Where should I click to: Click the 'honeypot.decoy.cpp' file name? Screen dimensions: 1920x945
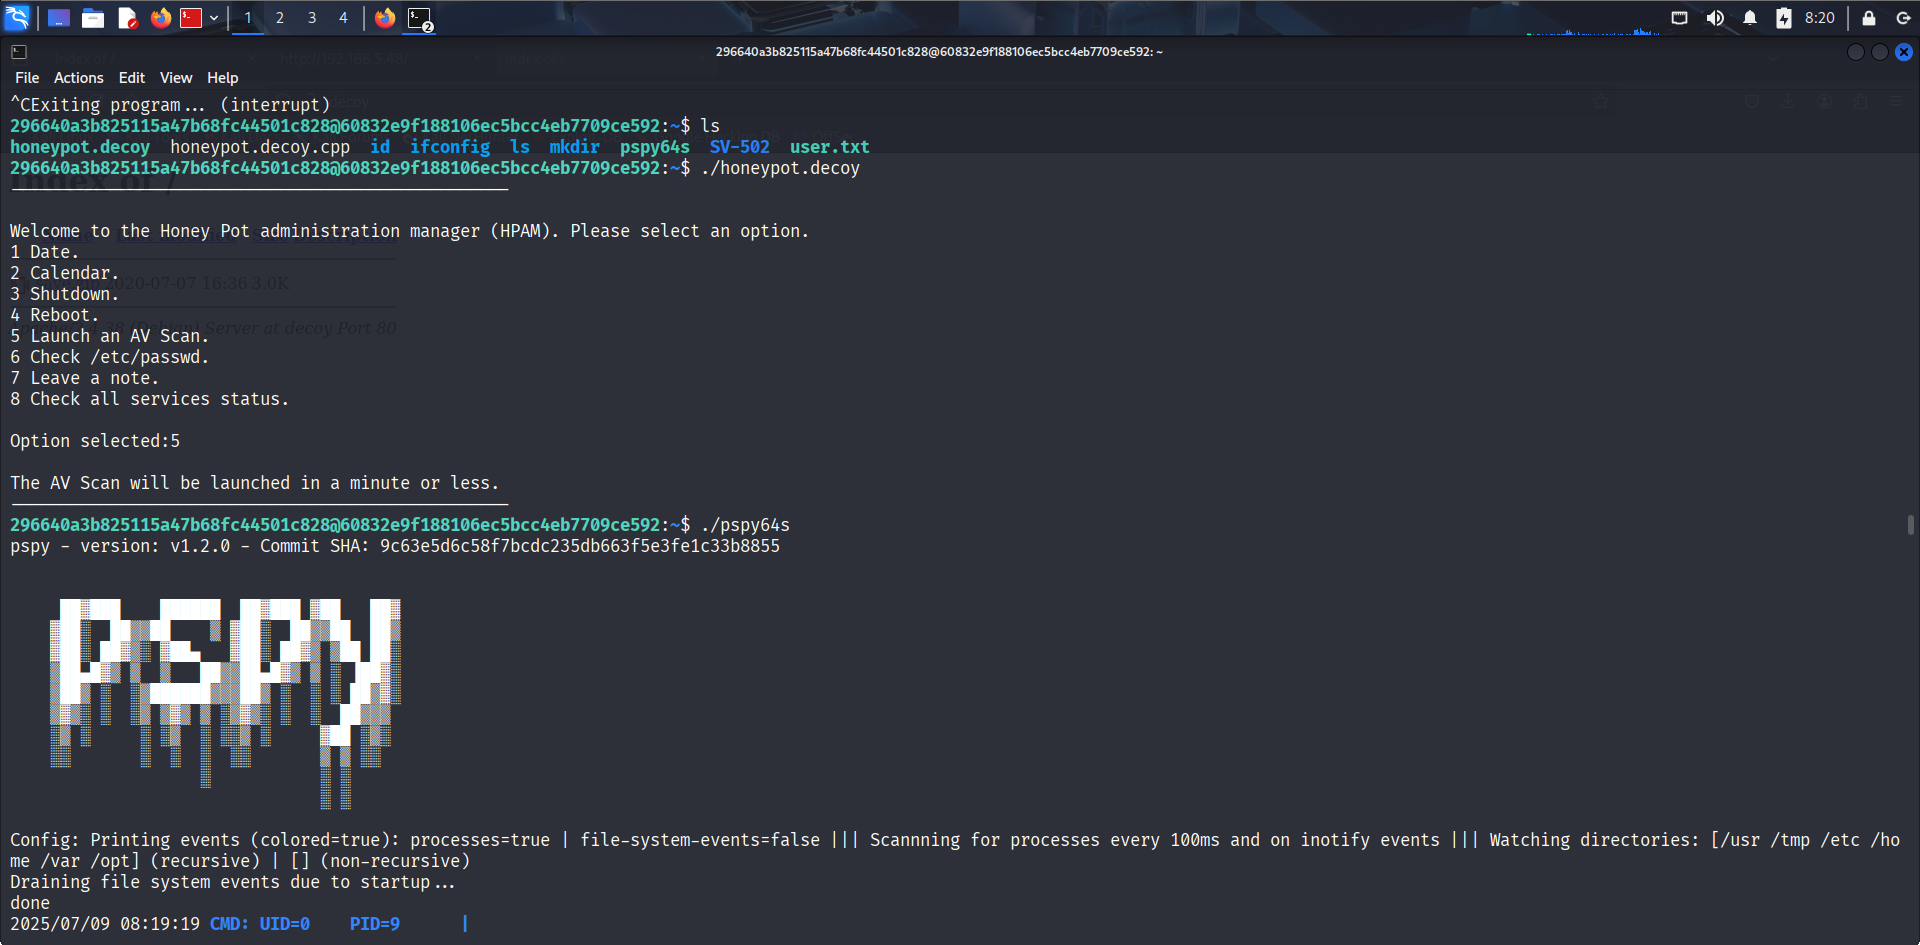(x=260, y=147)
